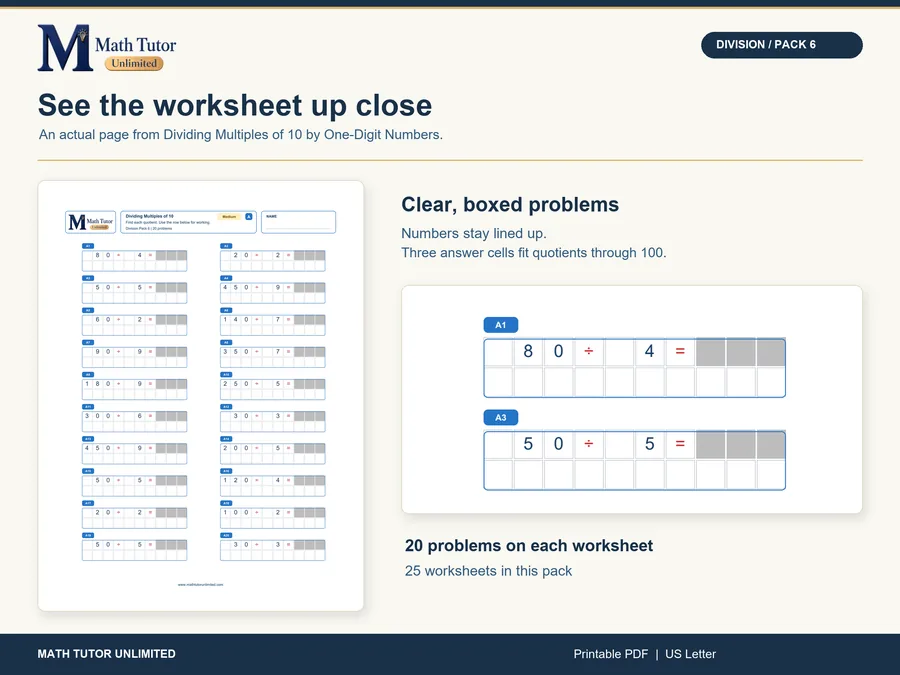900x675 pixels.
Task: Click the 'See the worksheet up close' heading
Action: click(235, 105)
